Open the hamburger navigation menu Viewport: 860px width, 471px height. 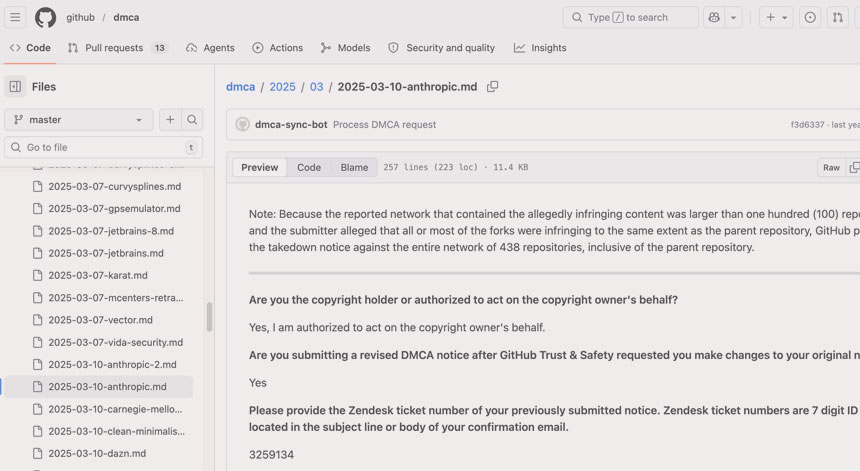click(16, 17)
